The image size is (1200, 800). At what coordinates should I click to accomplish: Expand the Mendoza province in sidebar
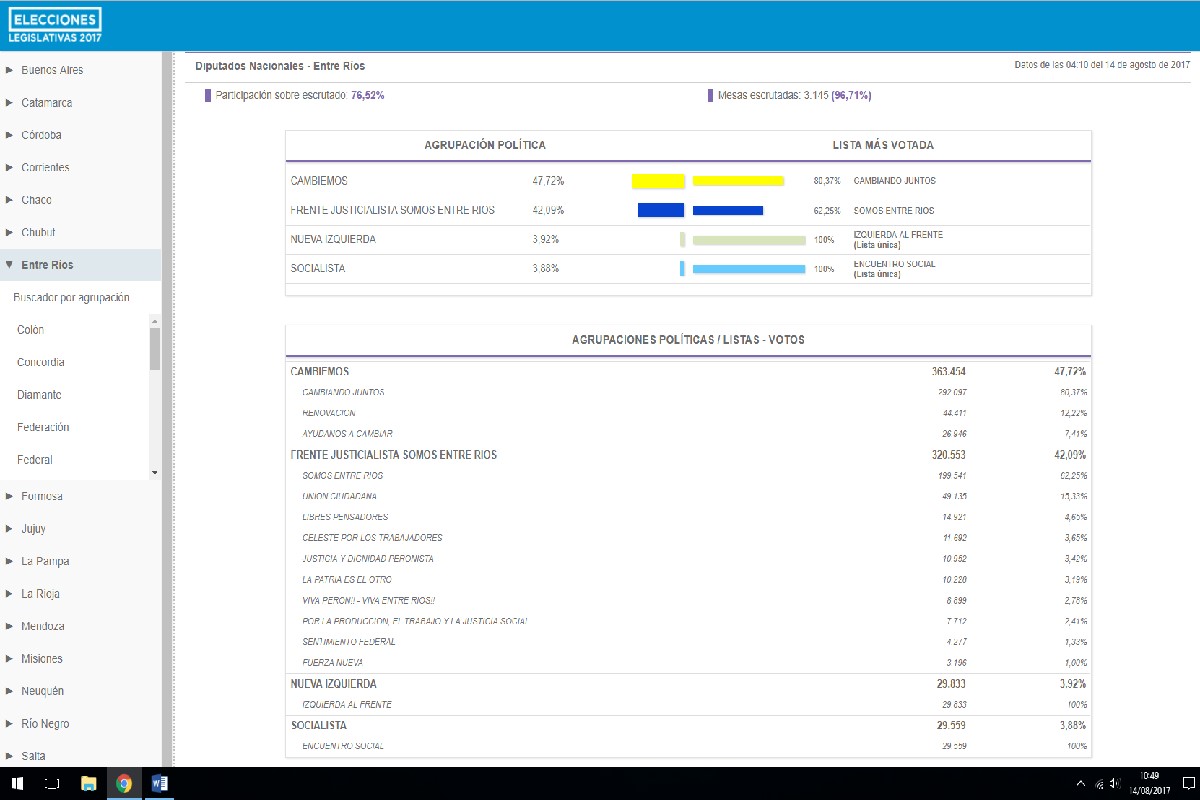point(42,626)
